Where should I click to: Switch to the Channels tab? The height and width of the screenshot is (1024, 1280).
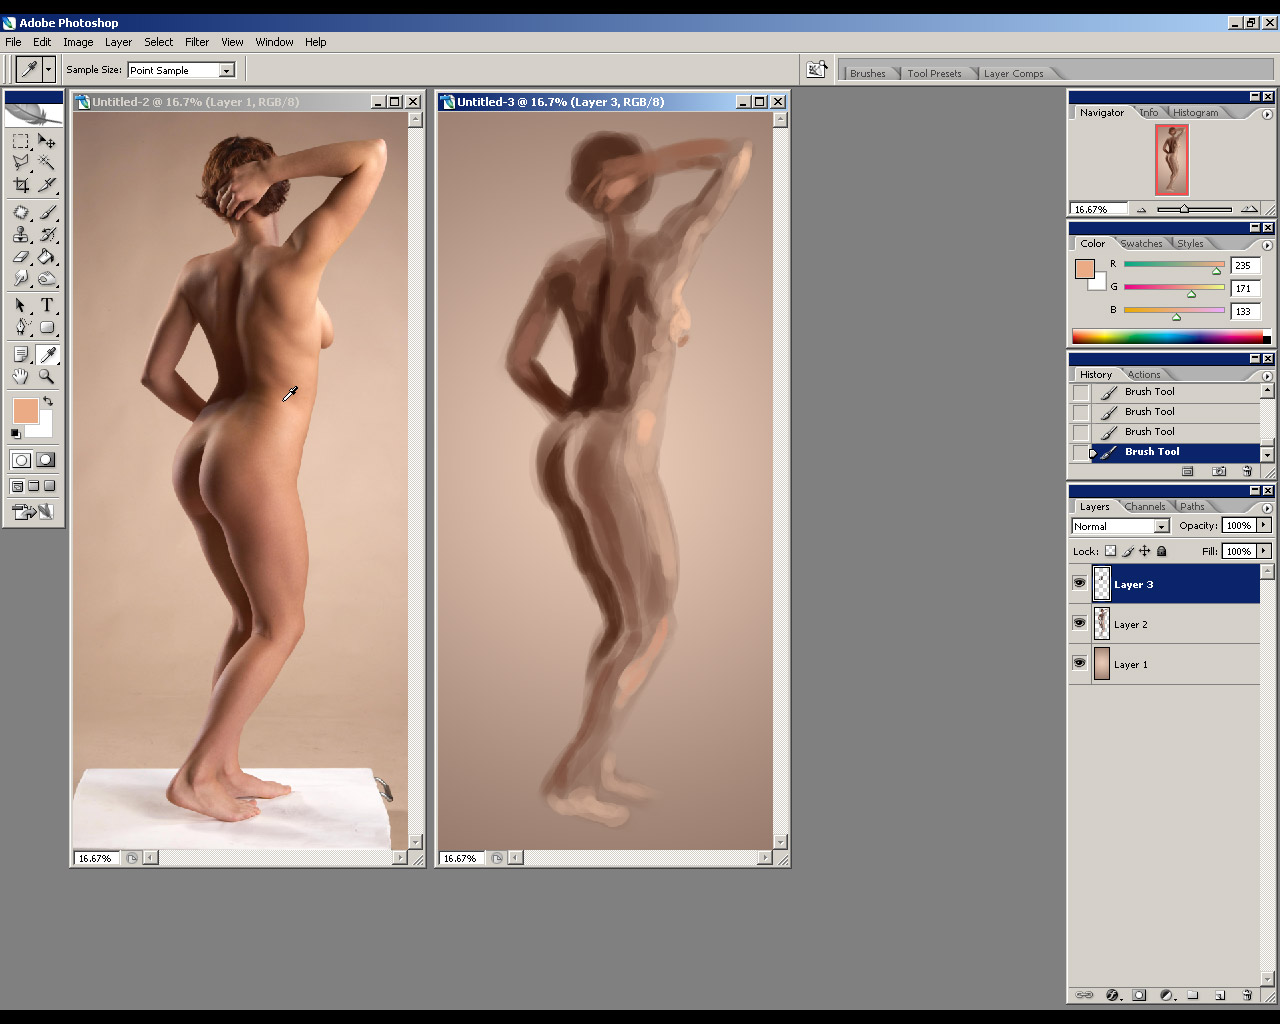point(1145,507)
